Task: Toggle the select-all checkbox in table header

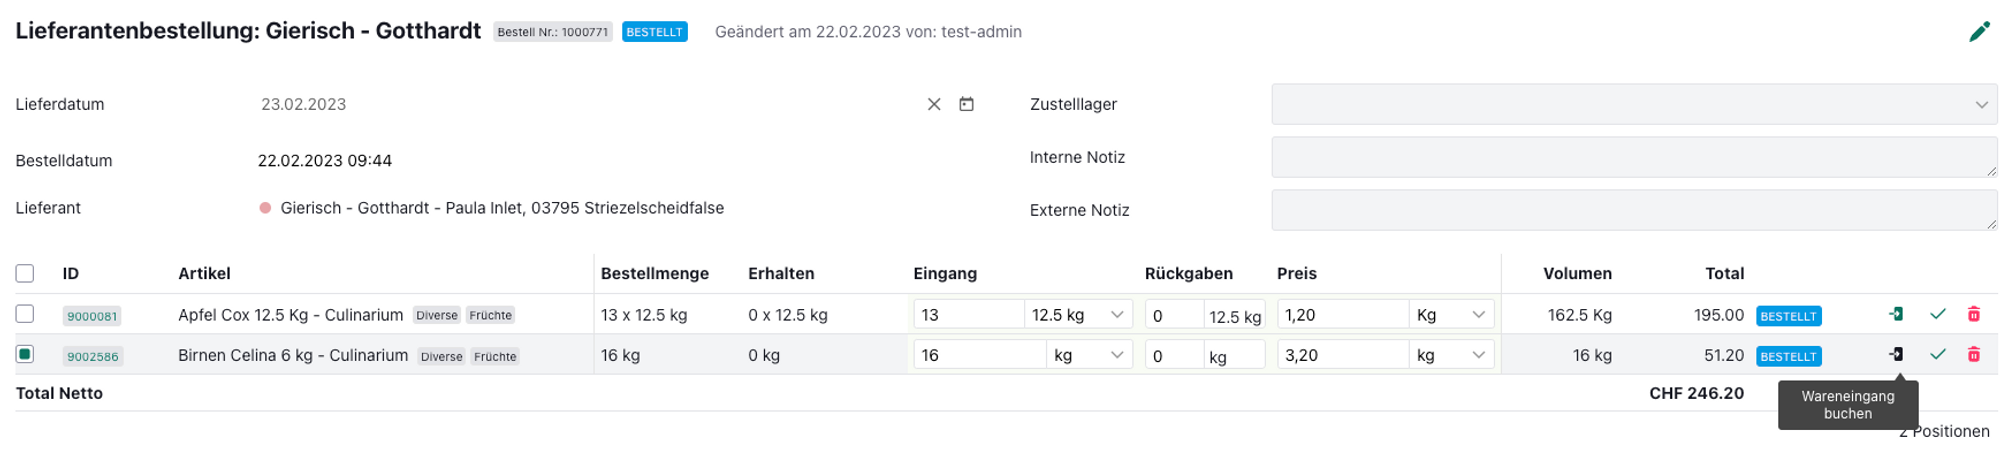Action: 25,273
